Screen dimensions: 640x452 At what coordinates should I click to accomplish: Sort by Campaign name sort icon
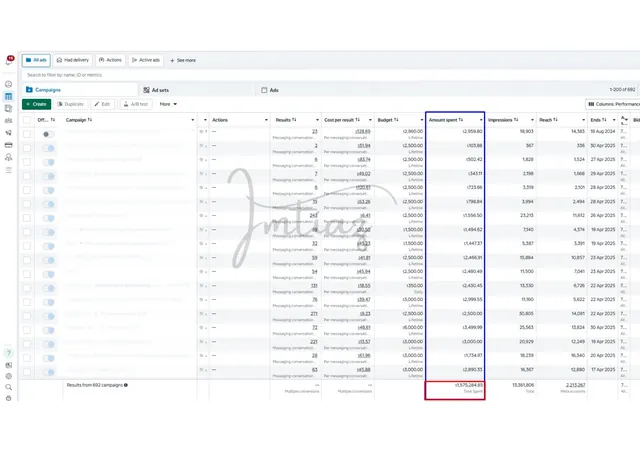point(89,120)
